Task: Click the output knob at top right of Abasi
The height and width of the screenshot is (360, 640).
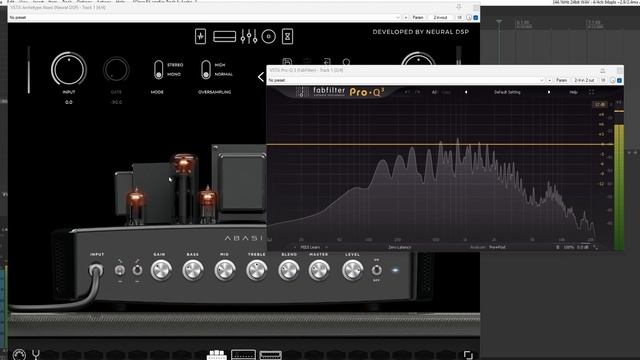Action: coord(418,59)
